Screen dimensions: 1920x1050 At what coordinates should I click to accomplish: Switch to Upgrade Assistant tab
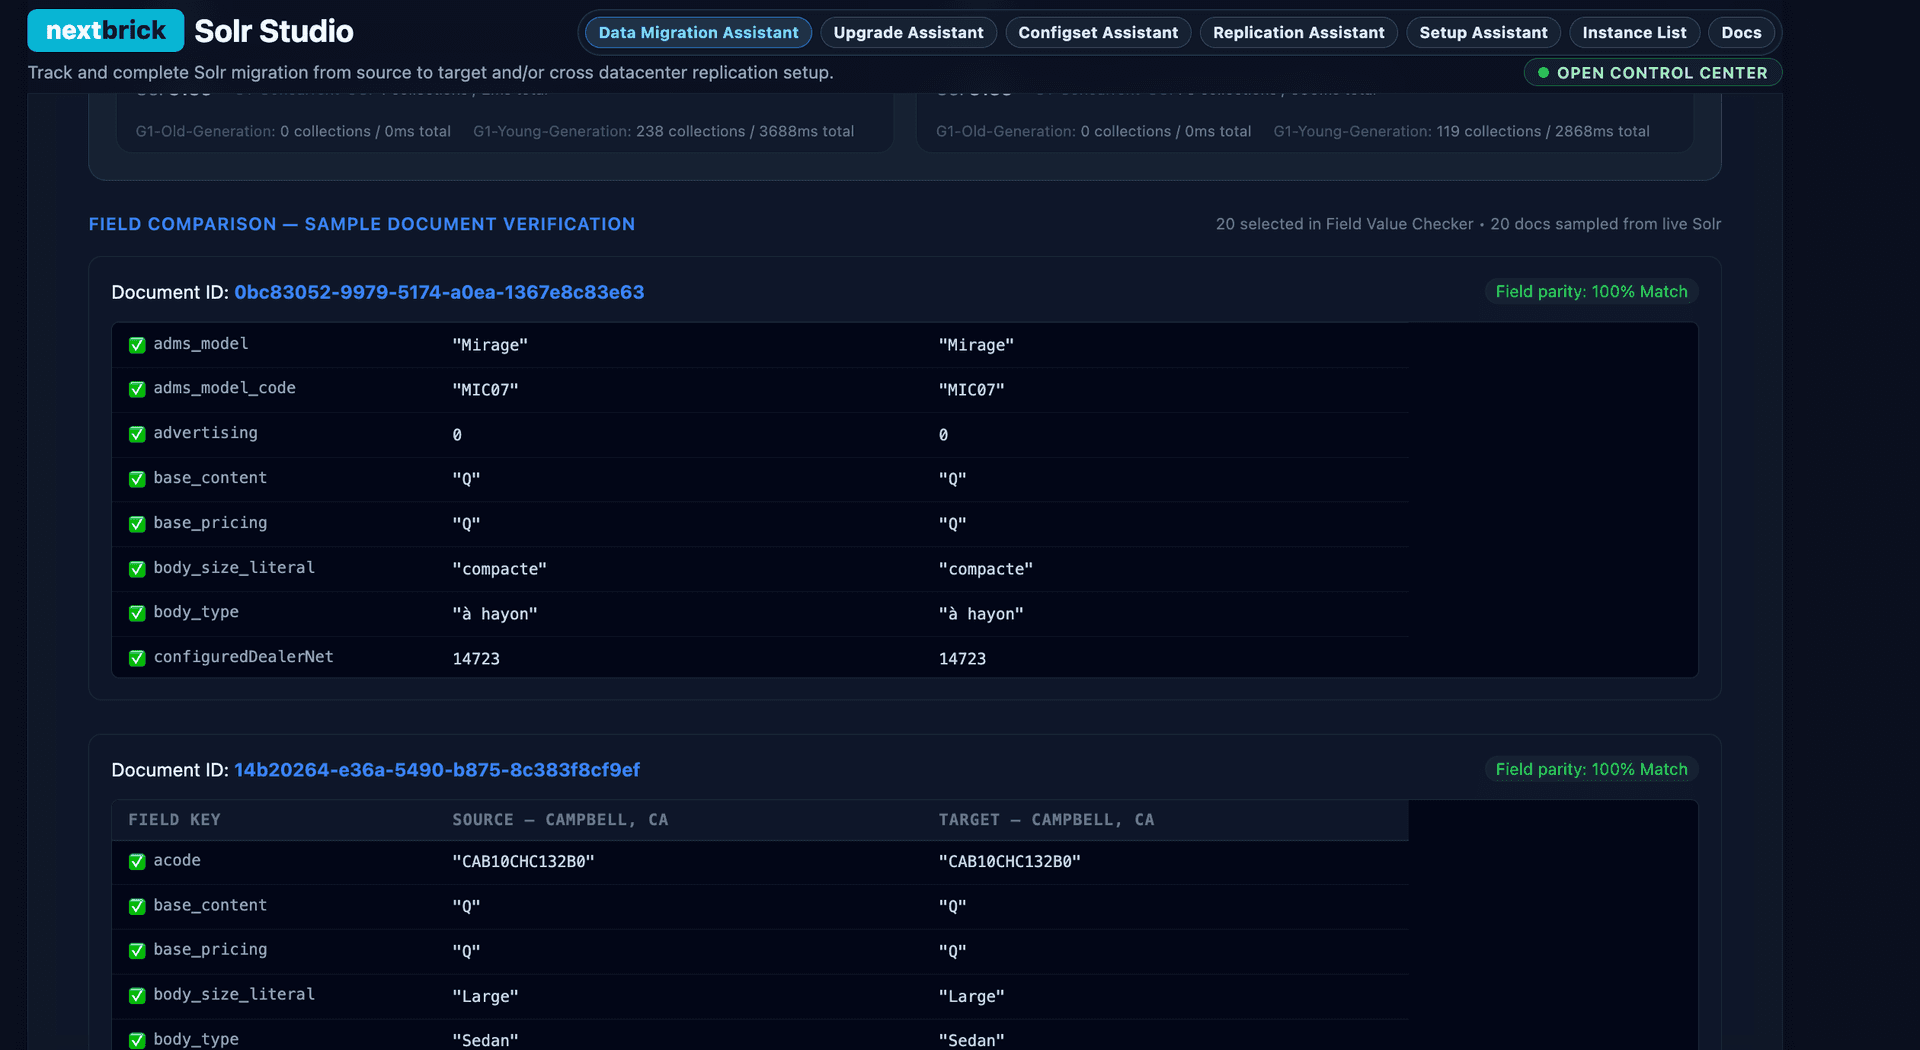(x=908, y=32)
